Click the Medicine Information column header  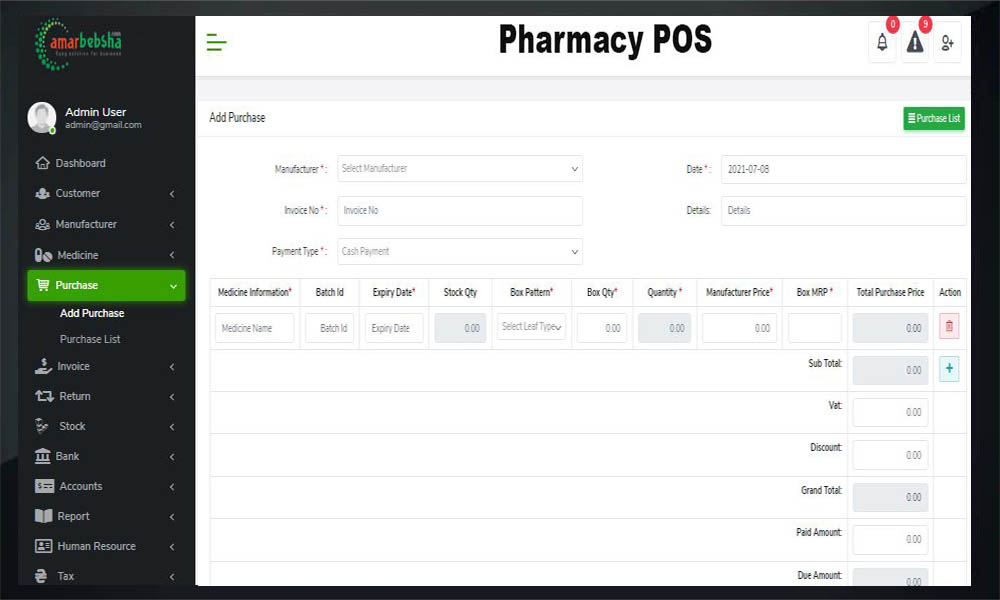coord(254,292)
